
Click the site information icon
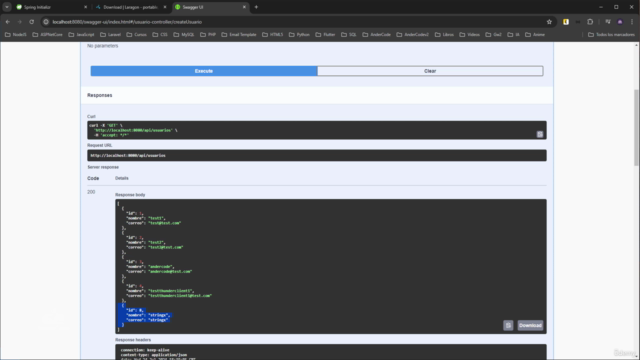tap(46, 22)
